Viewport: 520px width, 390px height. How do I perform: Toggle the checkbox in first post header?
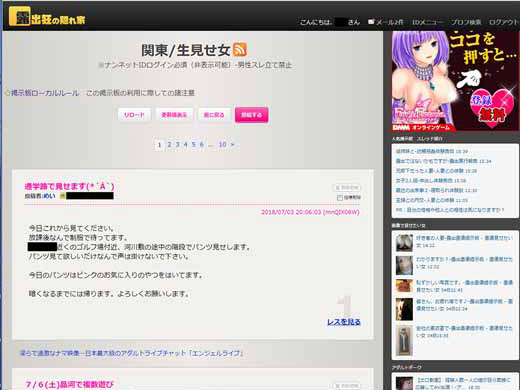point(340,198)
